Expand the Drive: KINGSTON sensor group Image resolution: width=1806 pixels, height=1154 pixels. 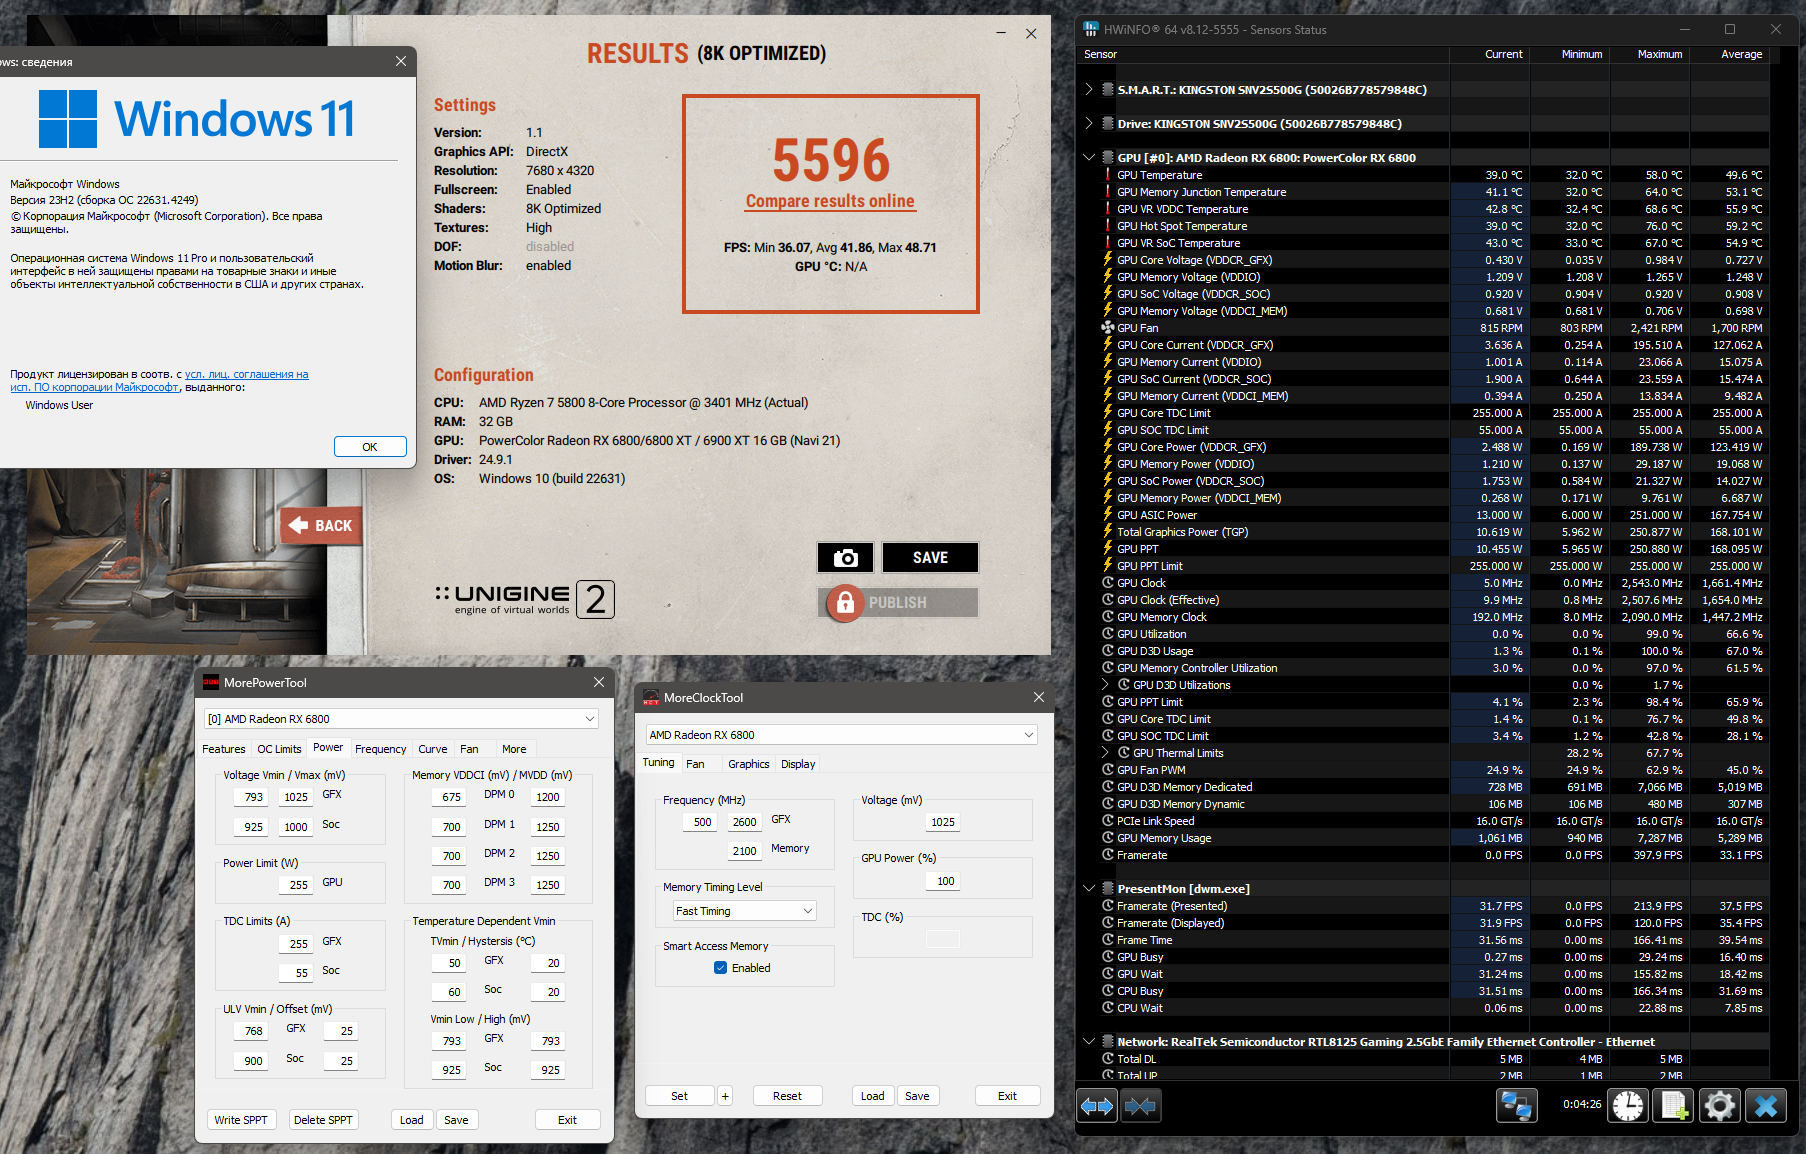(1089, 124)
